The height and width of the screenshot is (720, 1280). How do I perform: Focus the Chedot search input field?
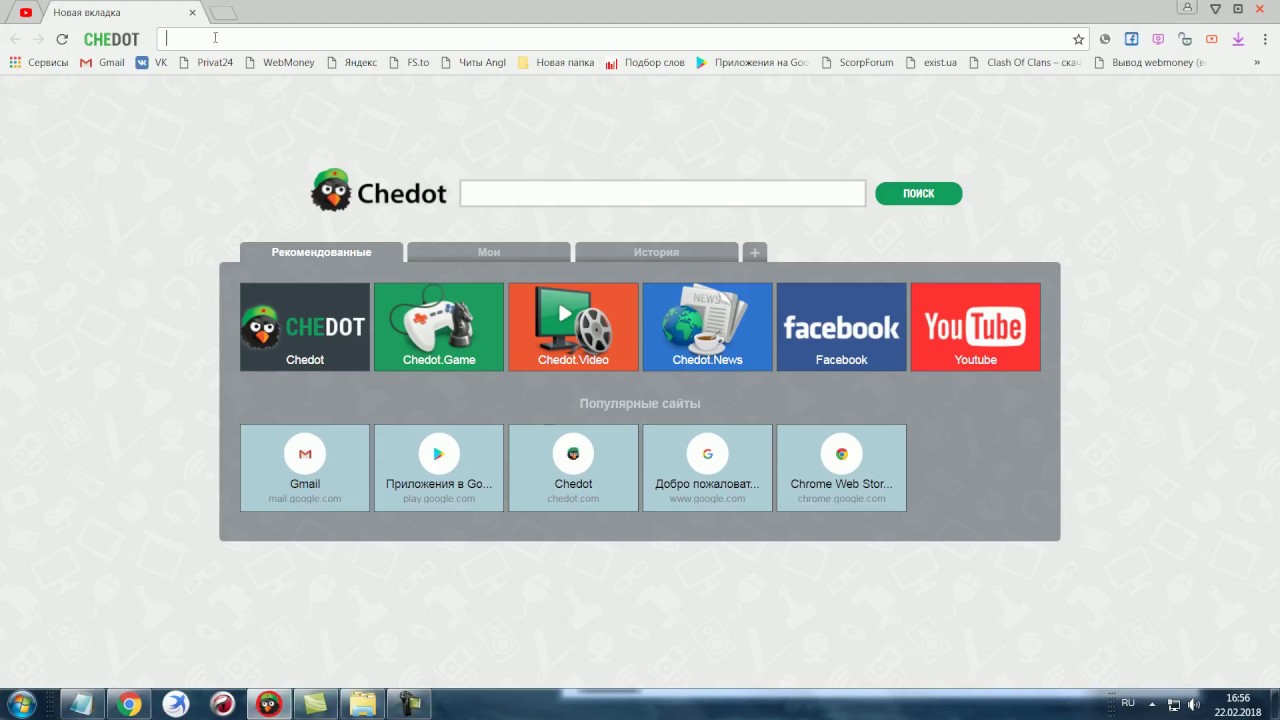click(662, 194)
